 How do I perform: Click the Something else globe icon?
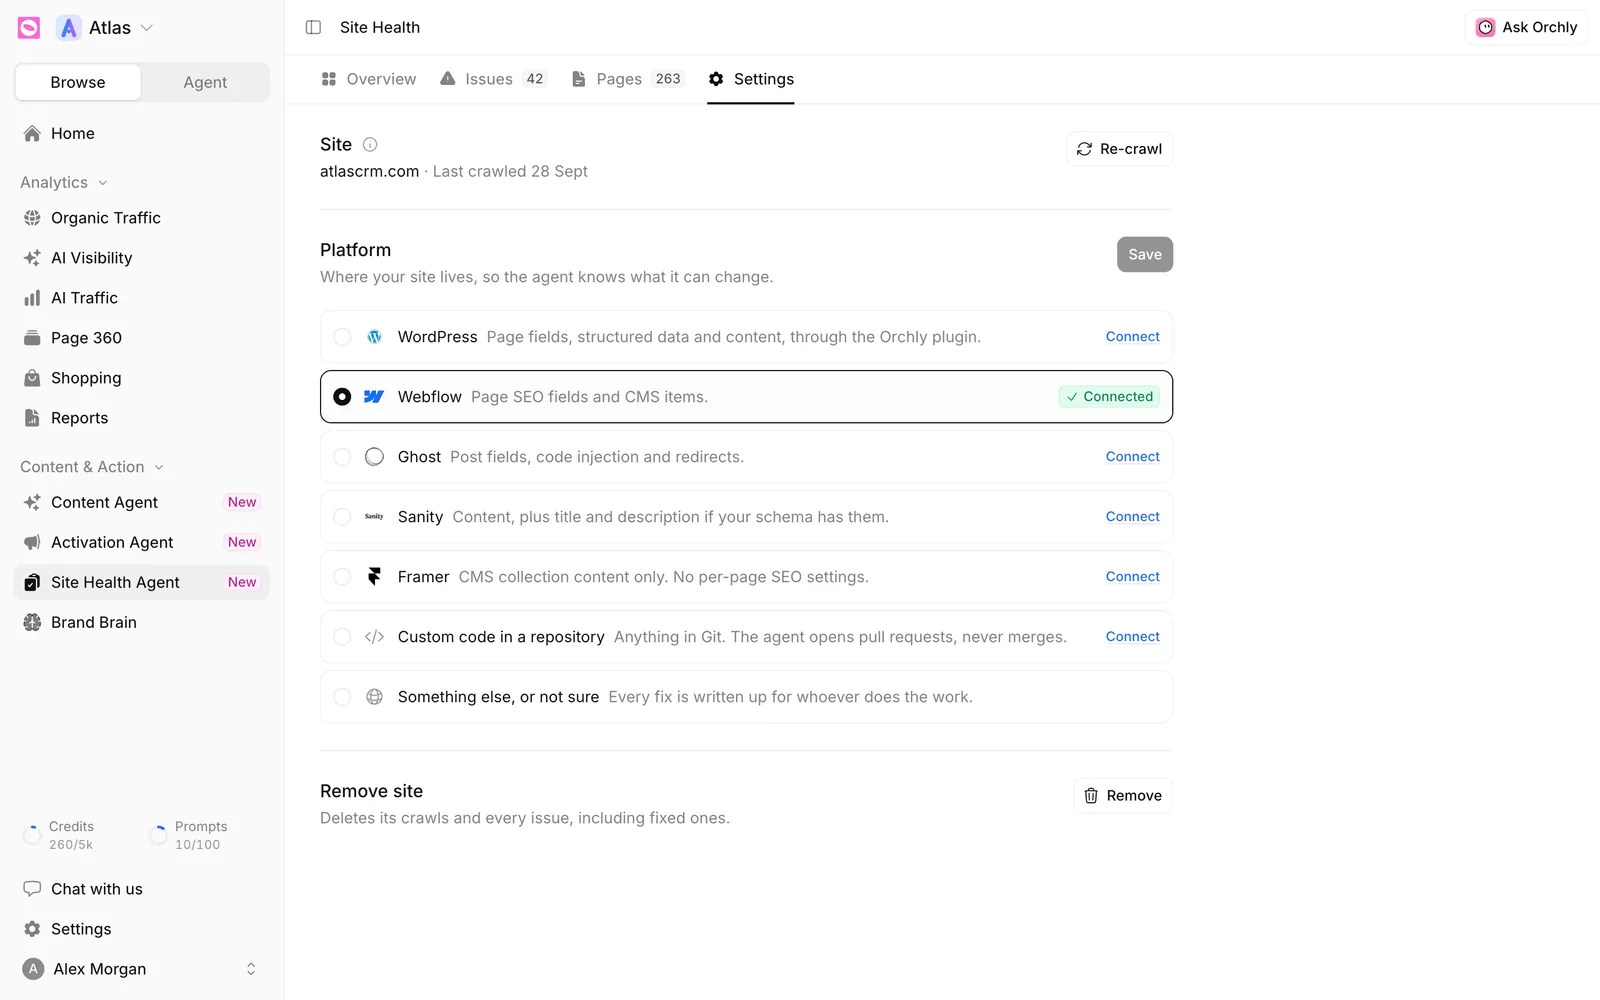pyautogui.click(x=374, y=697)
